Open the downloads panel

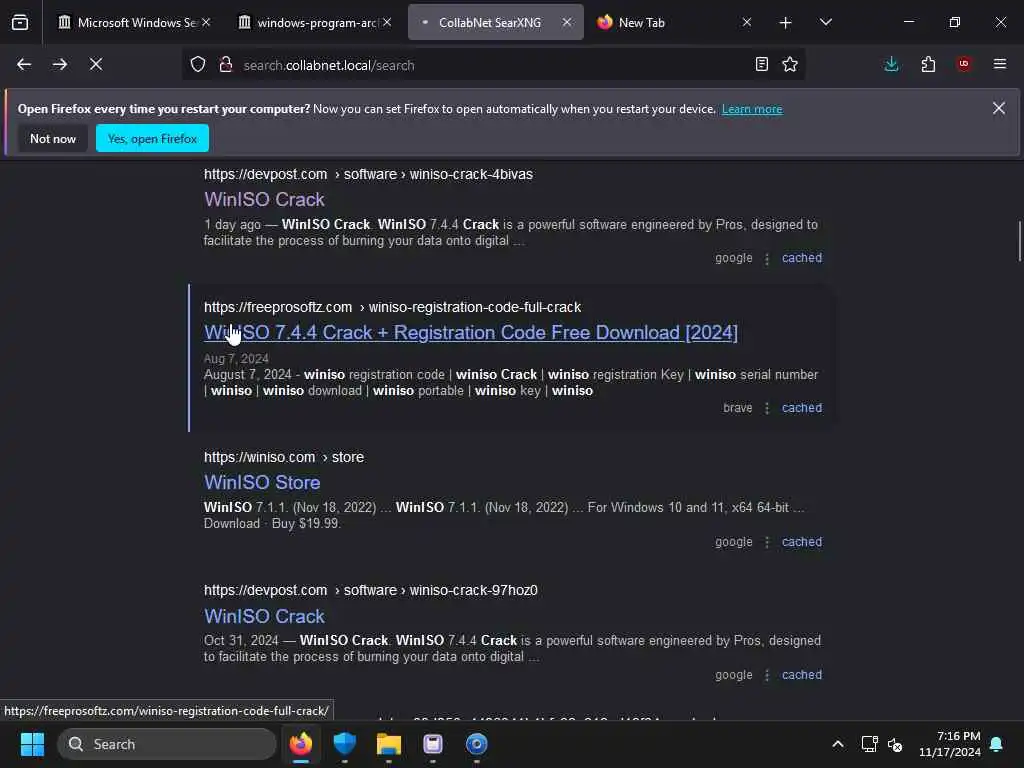pos(891,65)
